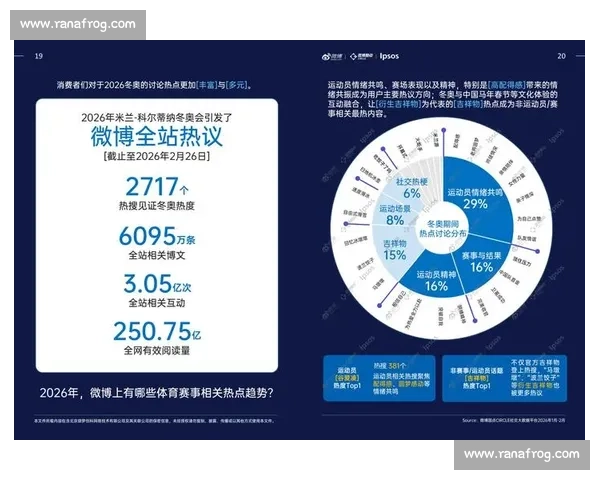Click the Weibo logo in the header
600x480 pixels.
coord(332,56)
